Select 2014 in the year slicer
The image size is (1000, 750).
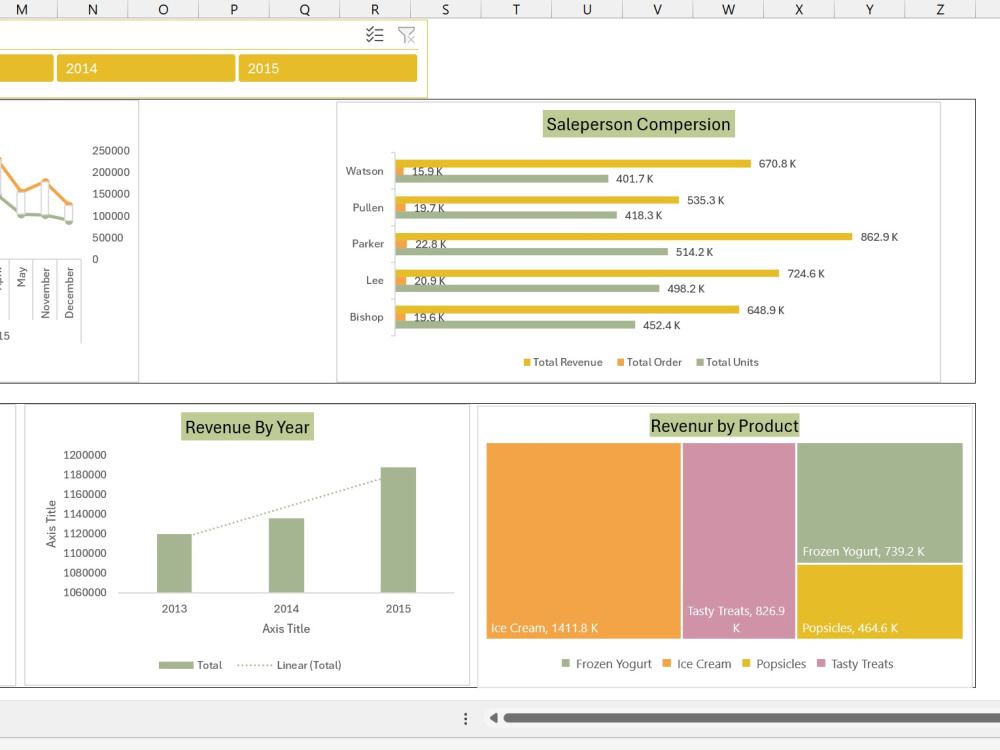click(x=145, y=67)
